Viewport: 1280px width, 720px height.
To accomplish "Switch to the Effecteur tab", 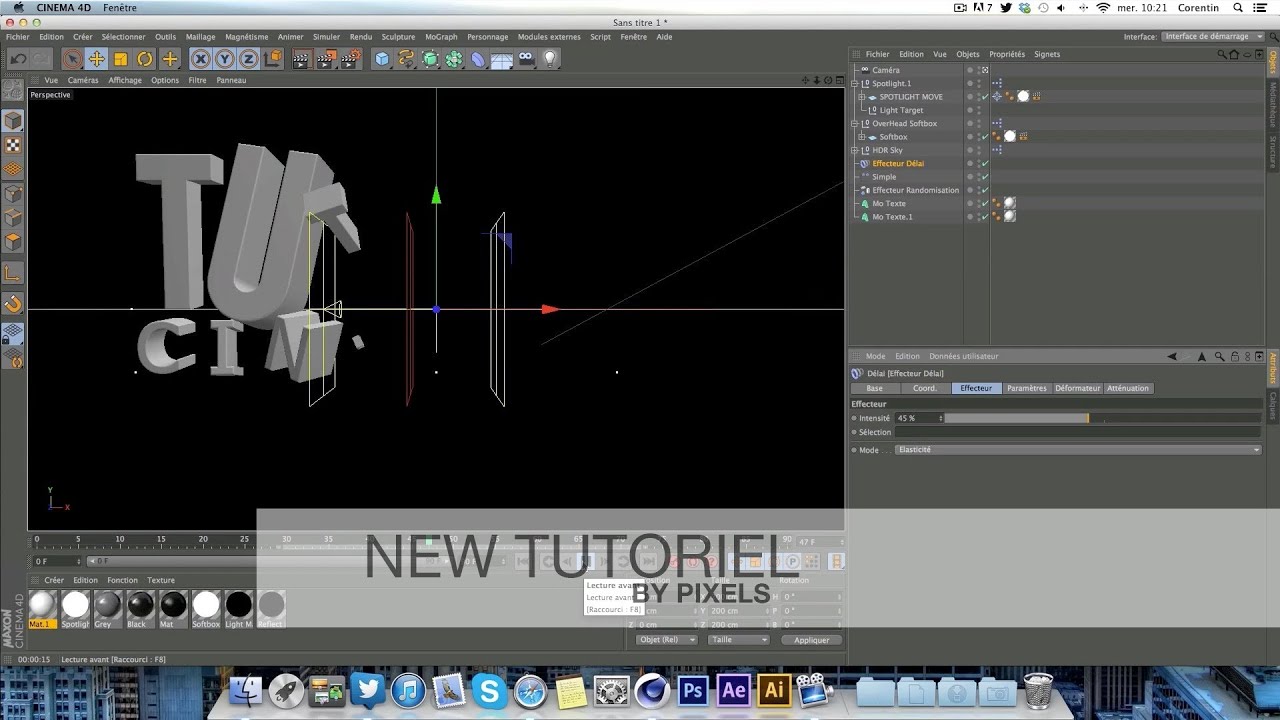I will (976, 388).
